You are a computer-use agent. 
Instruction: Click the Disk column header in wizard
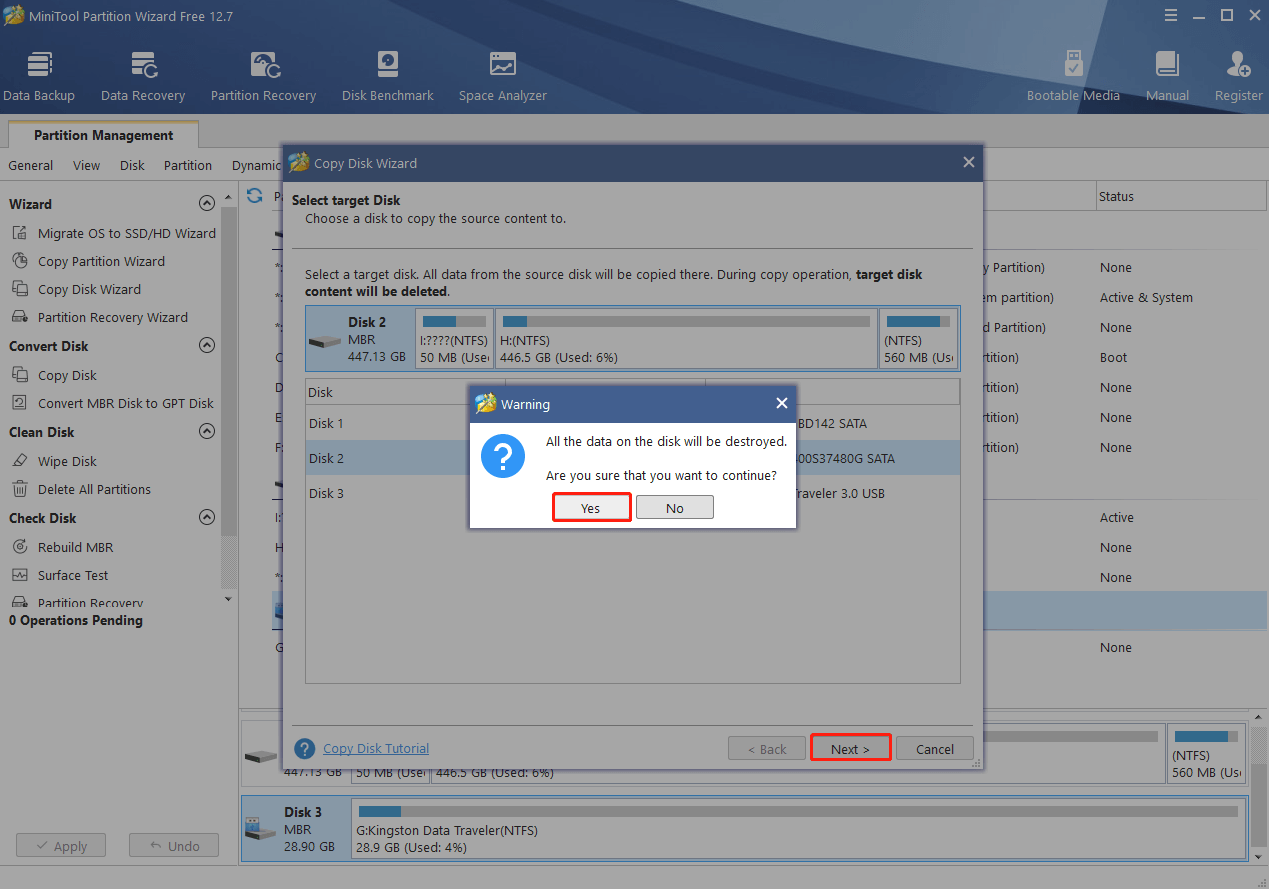click(x=405, y=393)
